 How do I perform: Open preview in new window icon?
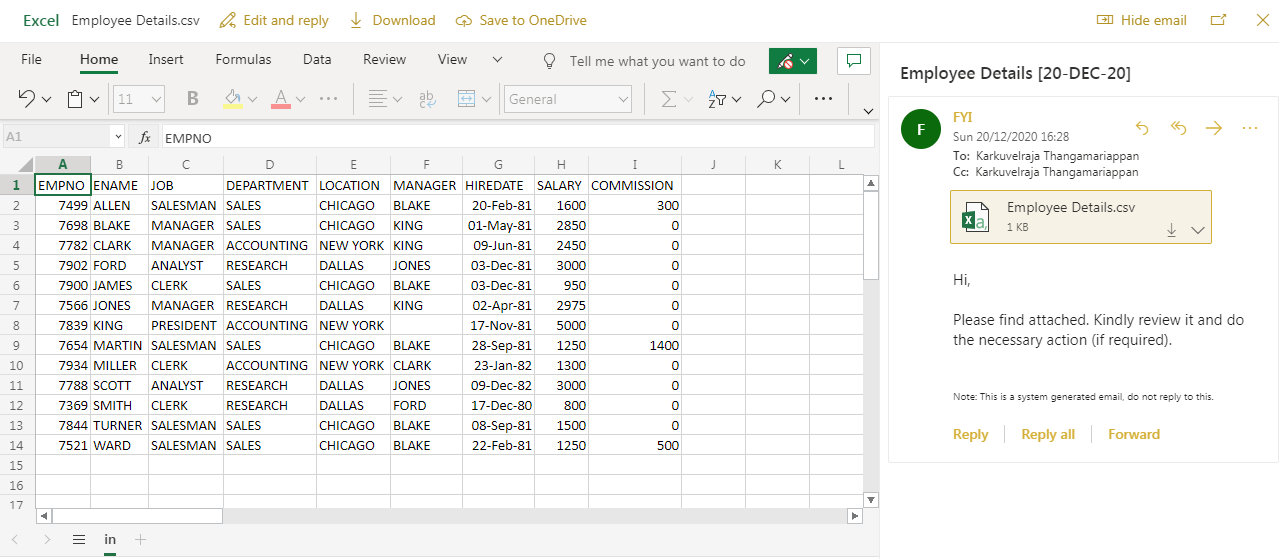pos(1218,20)
